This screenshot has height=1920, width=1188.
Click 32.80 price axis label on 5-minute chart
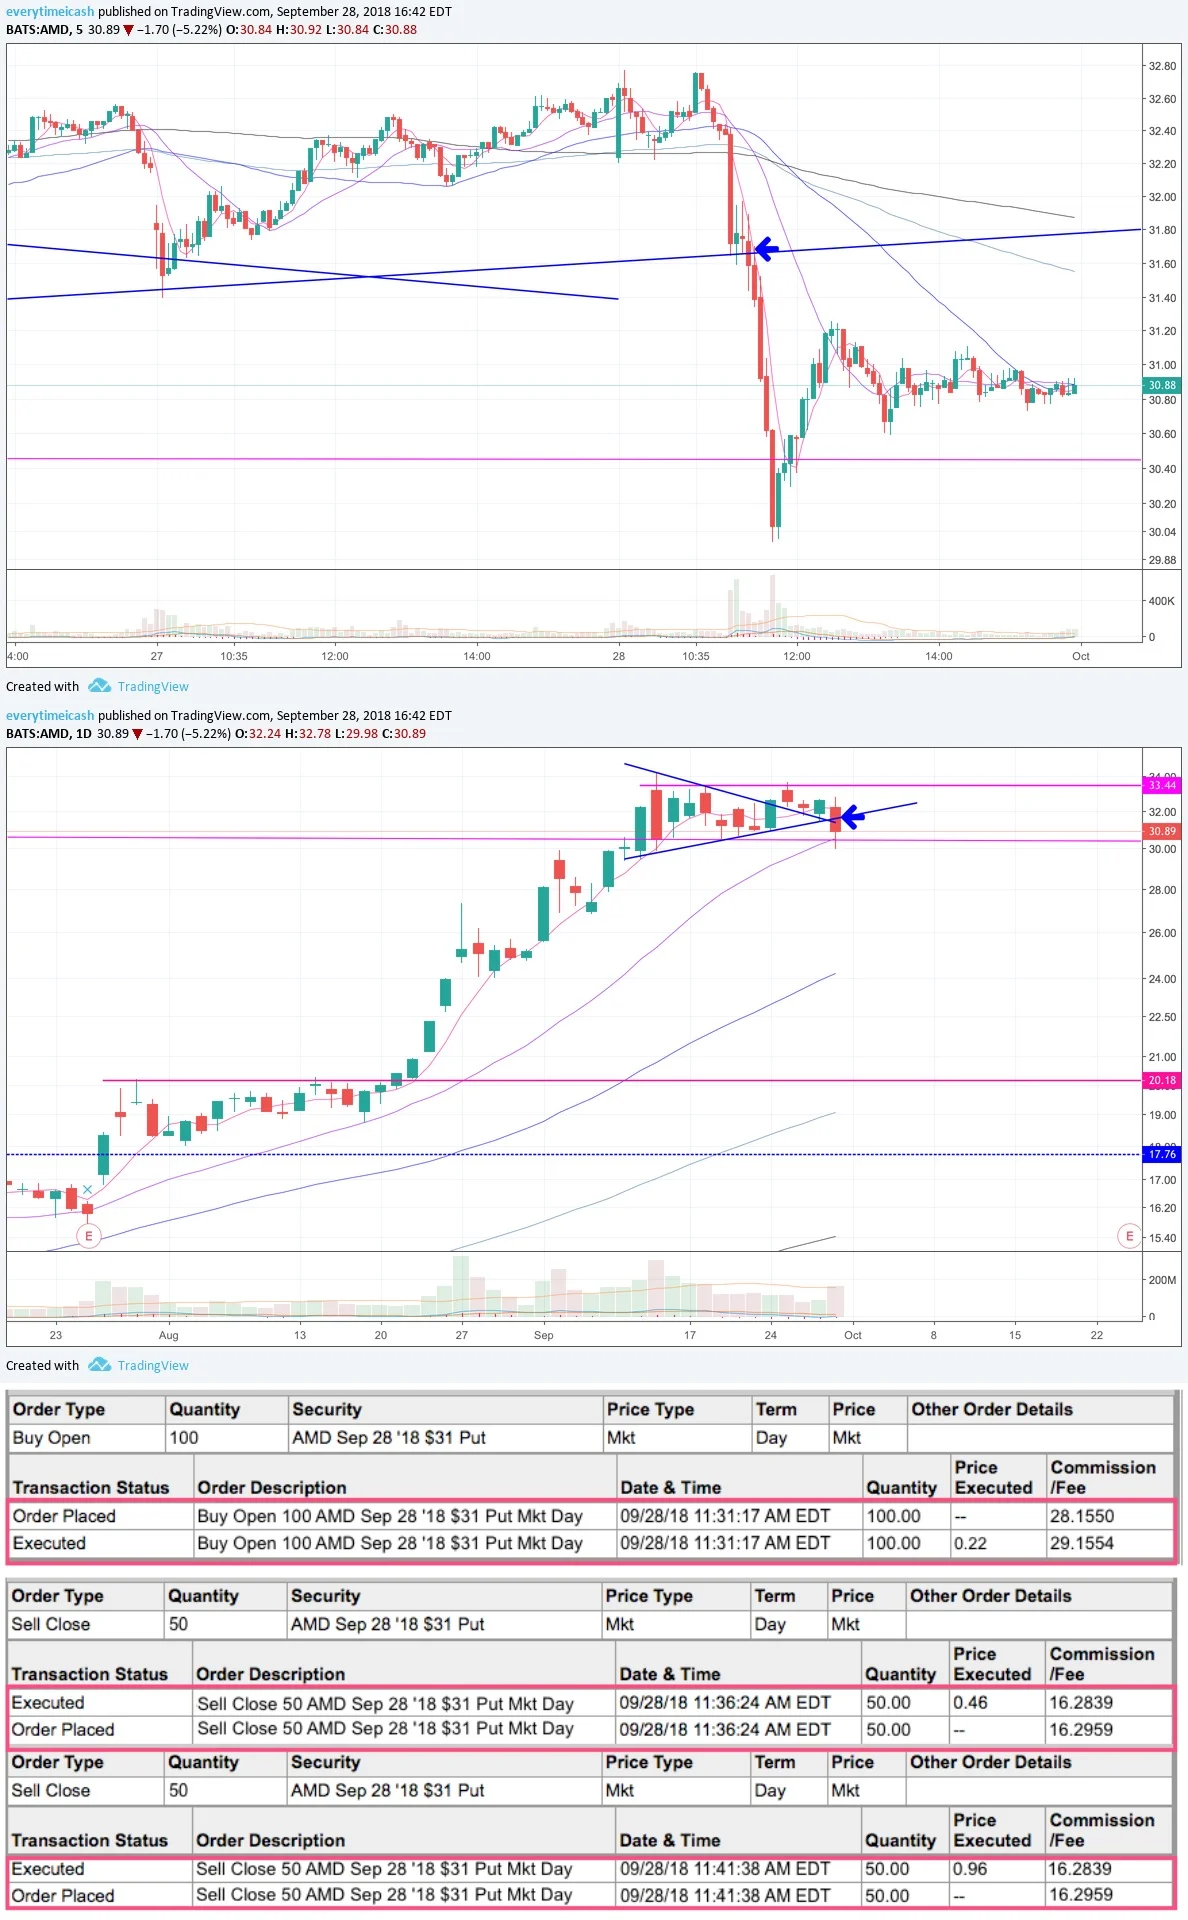click(x=1162, y=66)
